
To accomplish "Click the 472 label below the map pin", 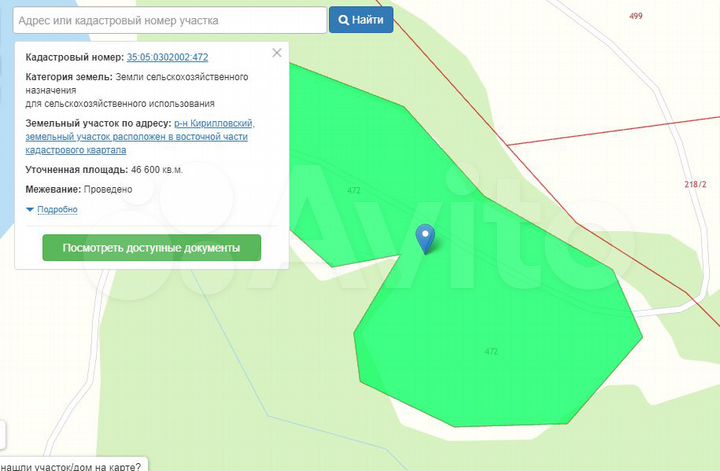I will [490, 352].
